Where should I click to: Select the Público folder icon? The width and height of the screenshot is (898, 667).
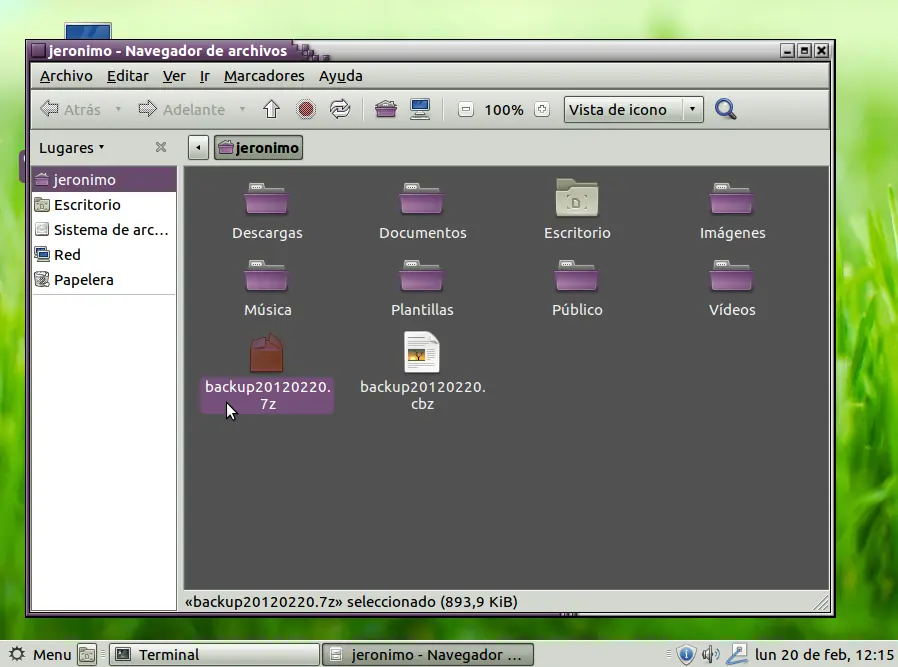[x=577, y=275]
